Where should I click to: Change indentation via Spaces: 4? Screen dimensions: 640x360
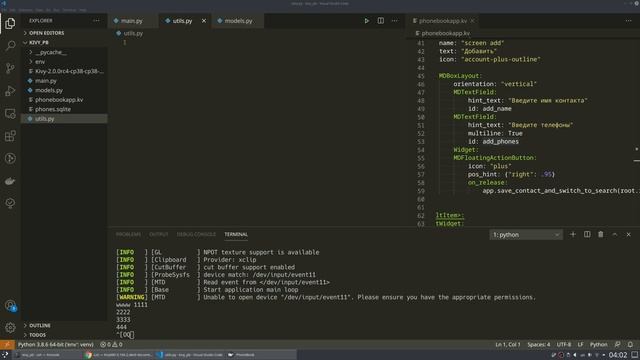click(x=538, y=344)
